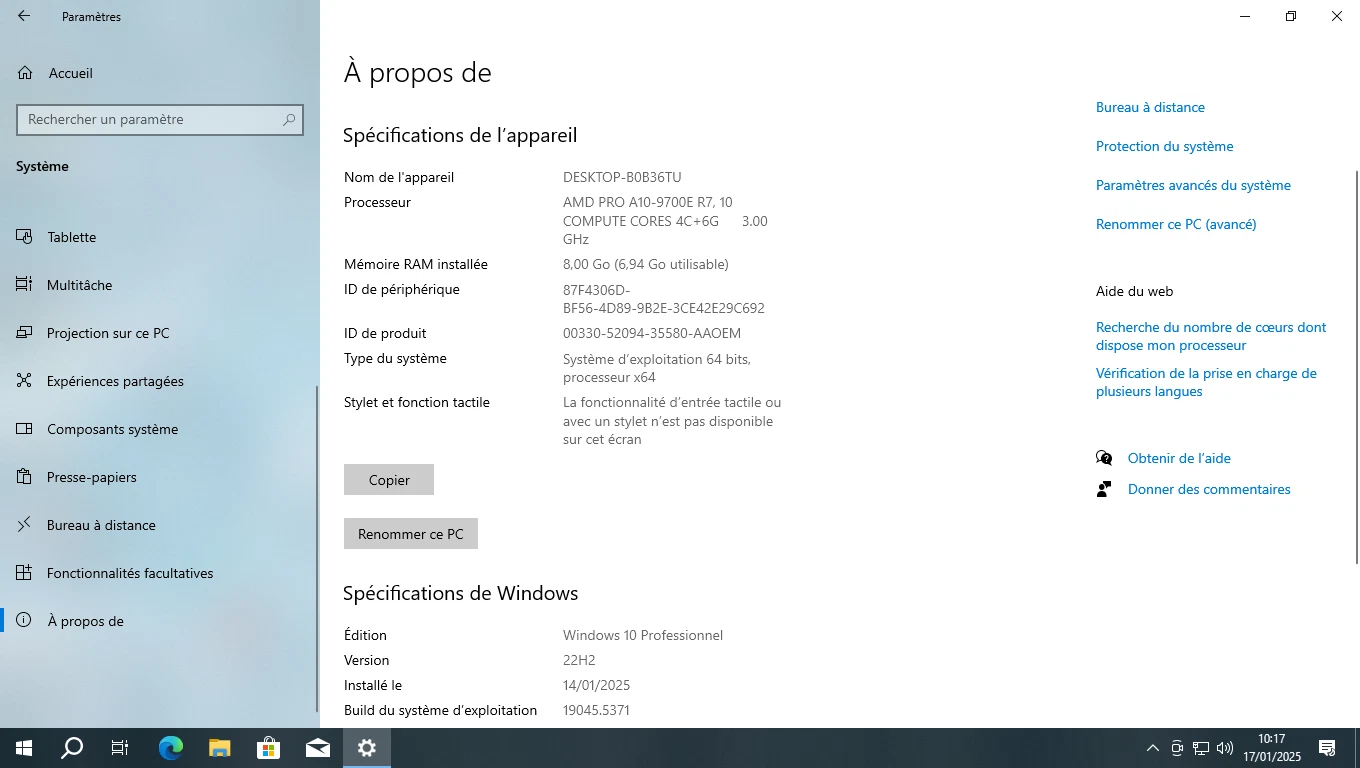
Task: Click the Système d'exploitation 64 bits value
Action: pyautogui.click(x=657, y=367)
